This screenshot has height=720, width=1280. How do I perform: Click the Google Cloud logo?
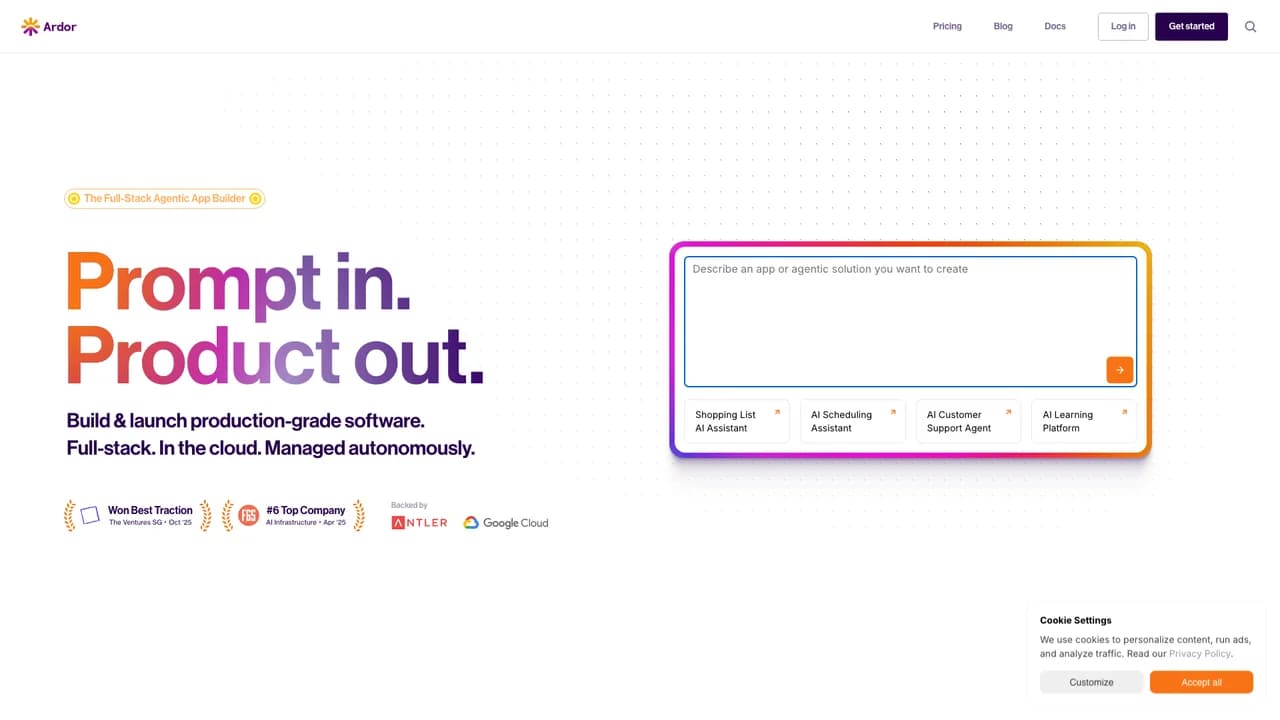click(506, 523)
